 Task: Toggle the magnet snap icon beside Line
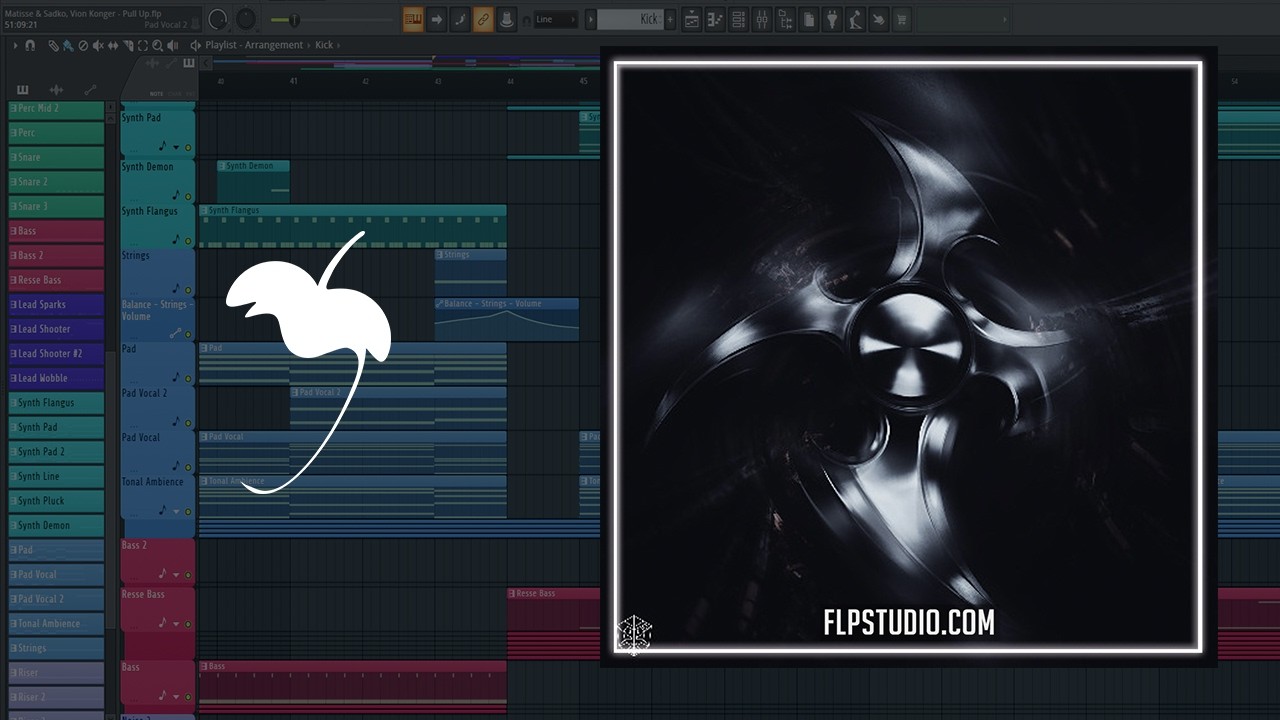[526, 20]
